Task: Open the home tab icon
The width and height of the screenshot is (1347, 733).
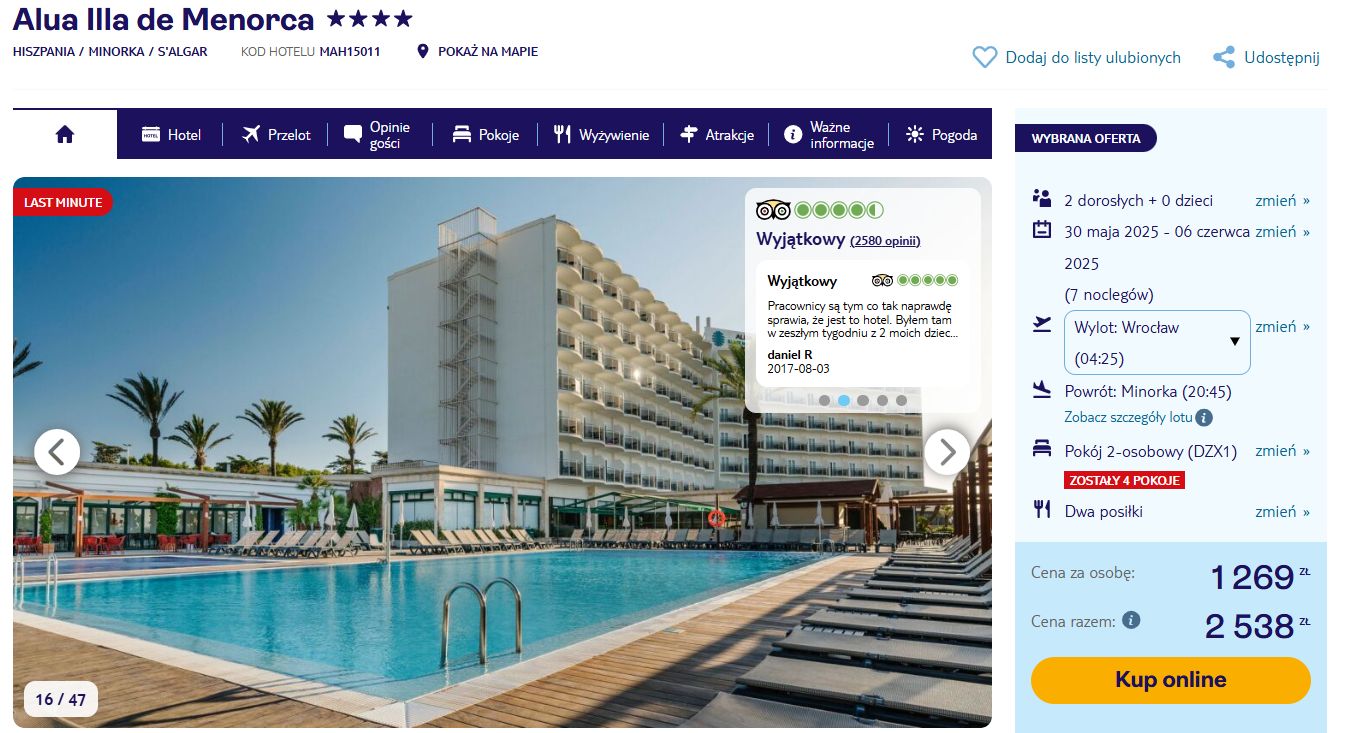Action: coord(65,134)
